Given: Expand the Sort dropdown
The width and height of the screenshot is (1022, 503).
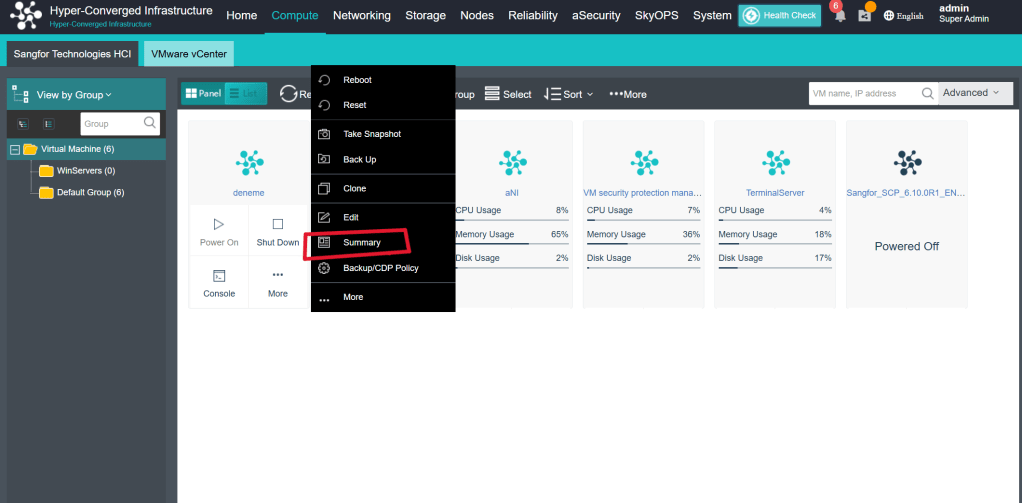Looking at the screenshot, I should pos(569,94).
